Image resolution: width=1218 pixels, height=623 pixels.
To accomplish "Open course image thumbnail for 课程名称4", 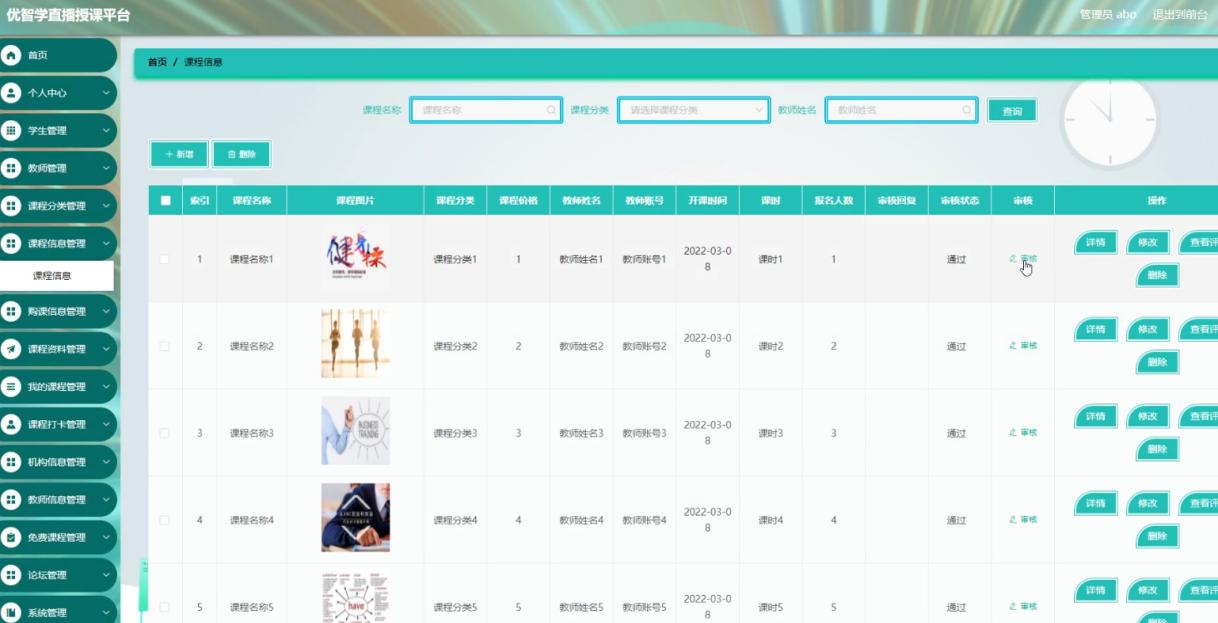I will click(x=355, y=517).
